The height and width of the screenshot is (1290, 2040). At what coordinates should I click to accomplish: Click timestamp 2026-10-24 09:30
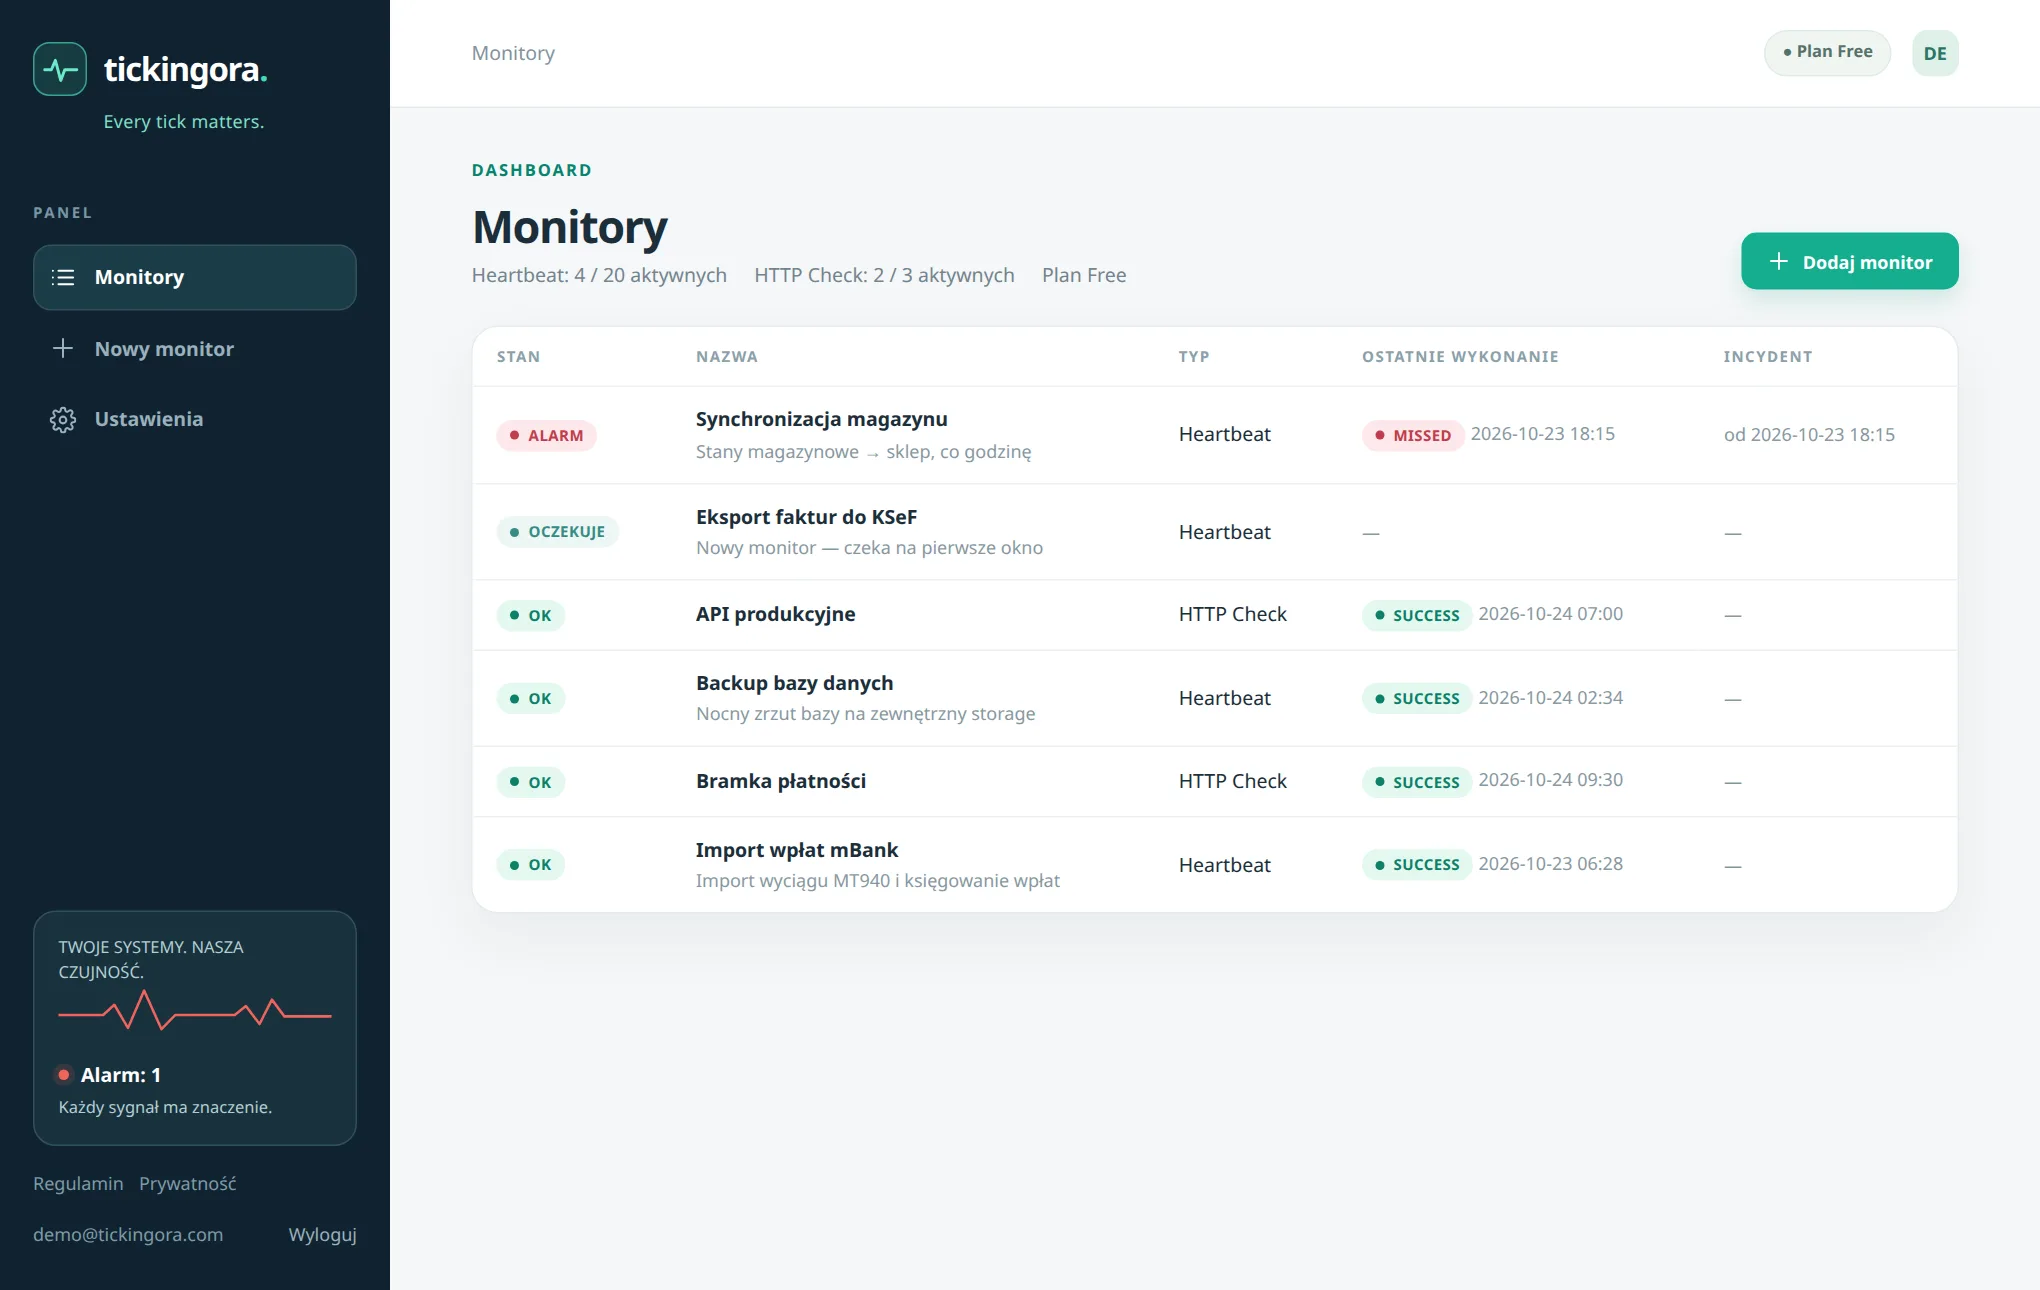(x=1551, y=780)
